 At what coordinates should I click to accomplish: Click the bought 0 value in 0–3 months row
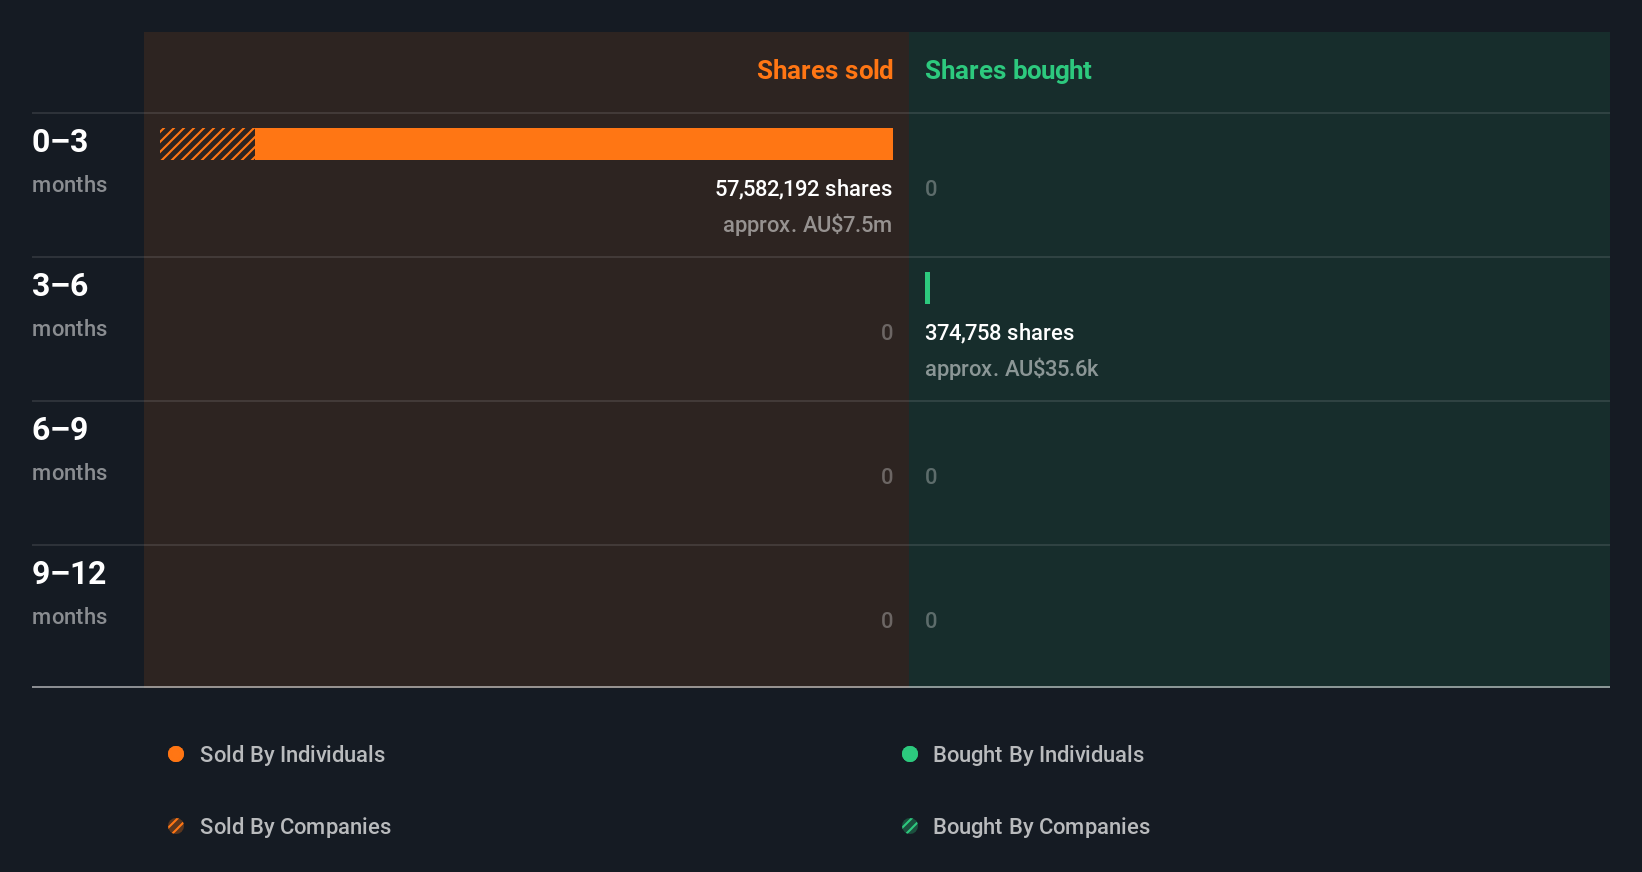point(931,189)
